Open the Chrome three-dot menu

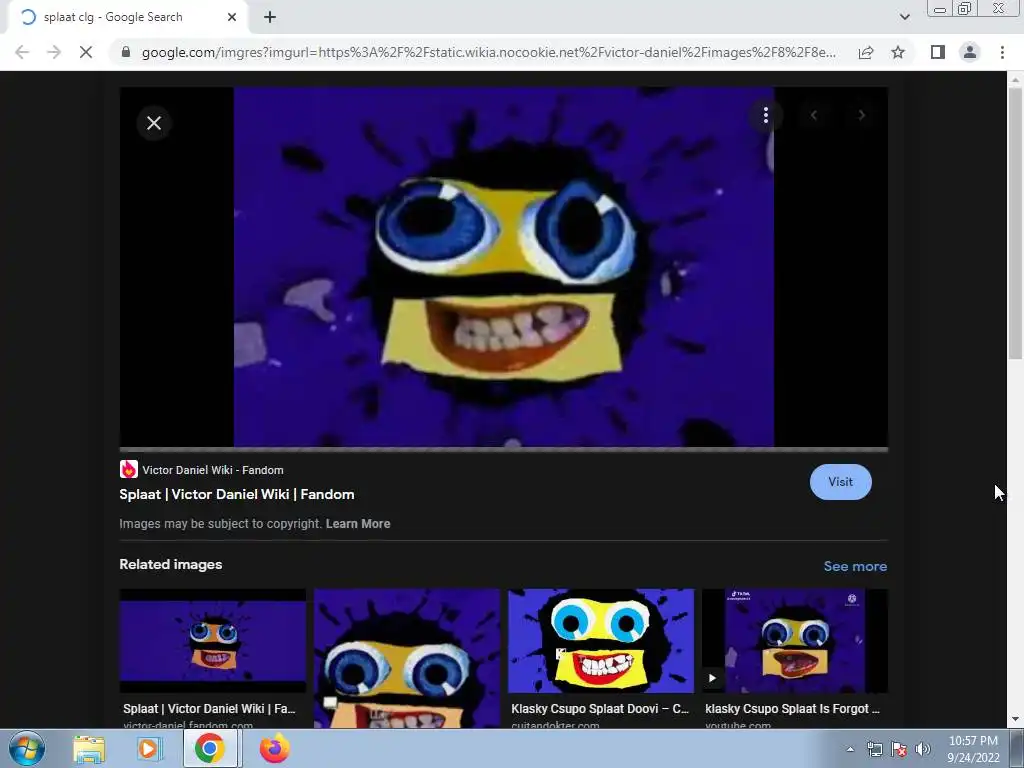coord(1002,52)
